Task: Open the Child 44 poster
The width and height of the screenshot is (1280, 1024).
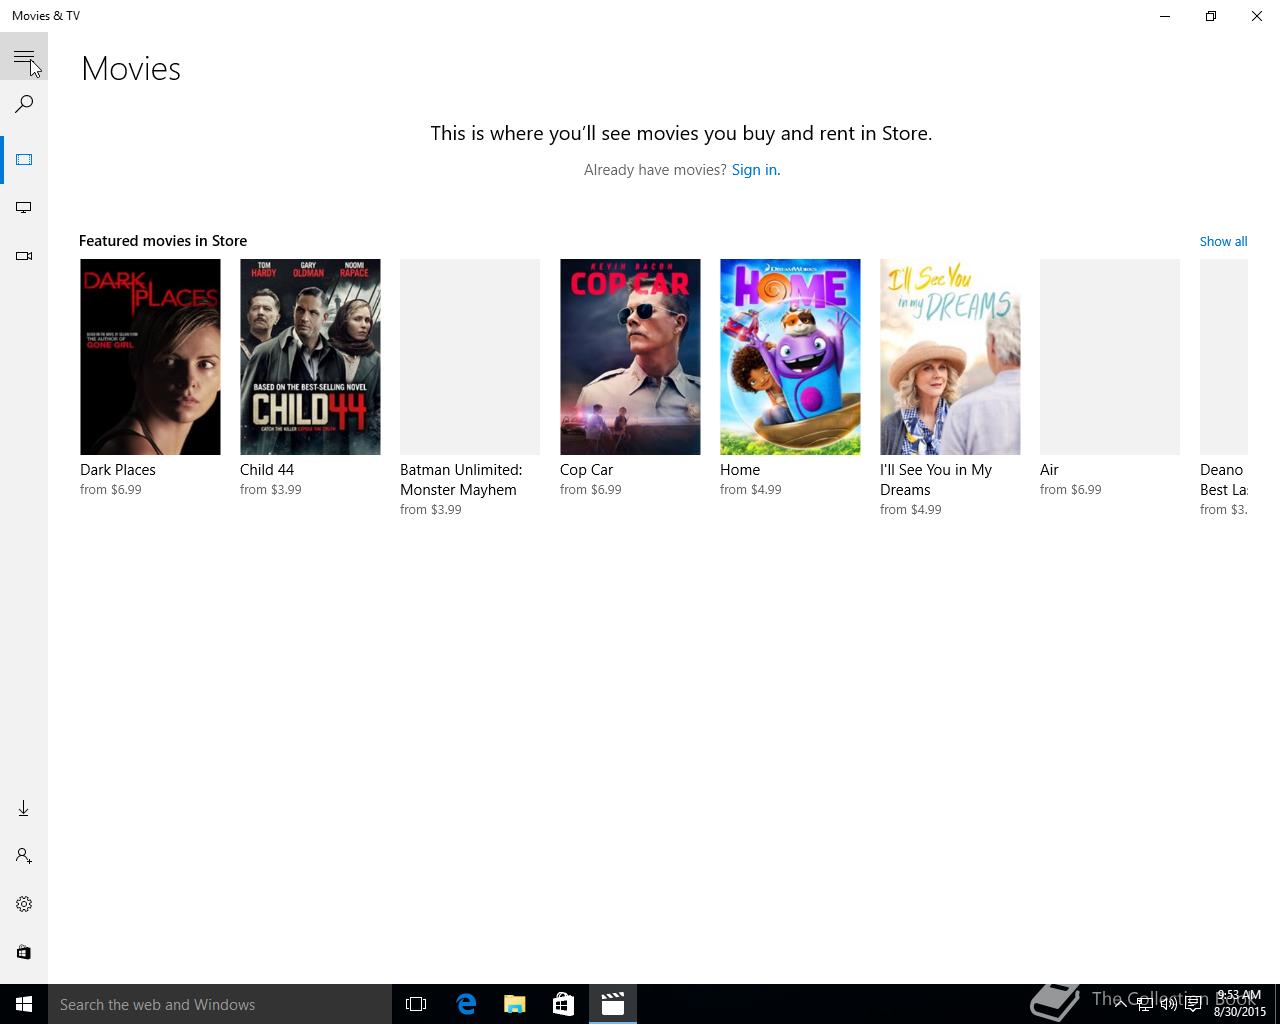Action: coord(310,357)
